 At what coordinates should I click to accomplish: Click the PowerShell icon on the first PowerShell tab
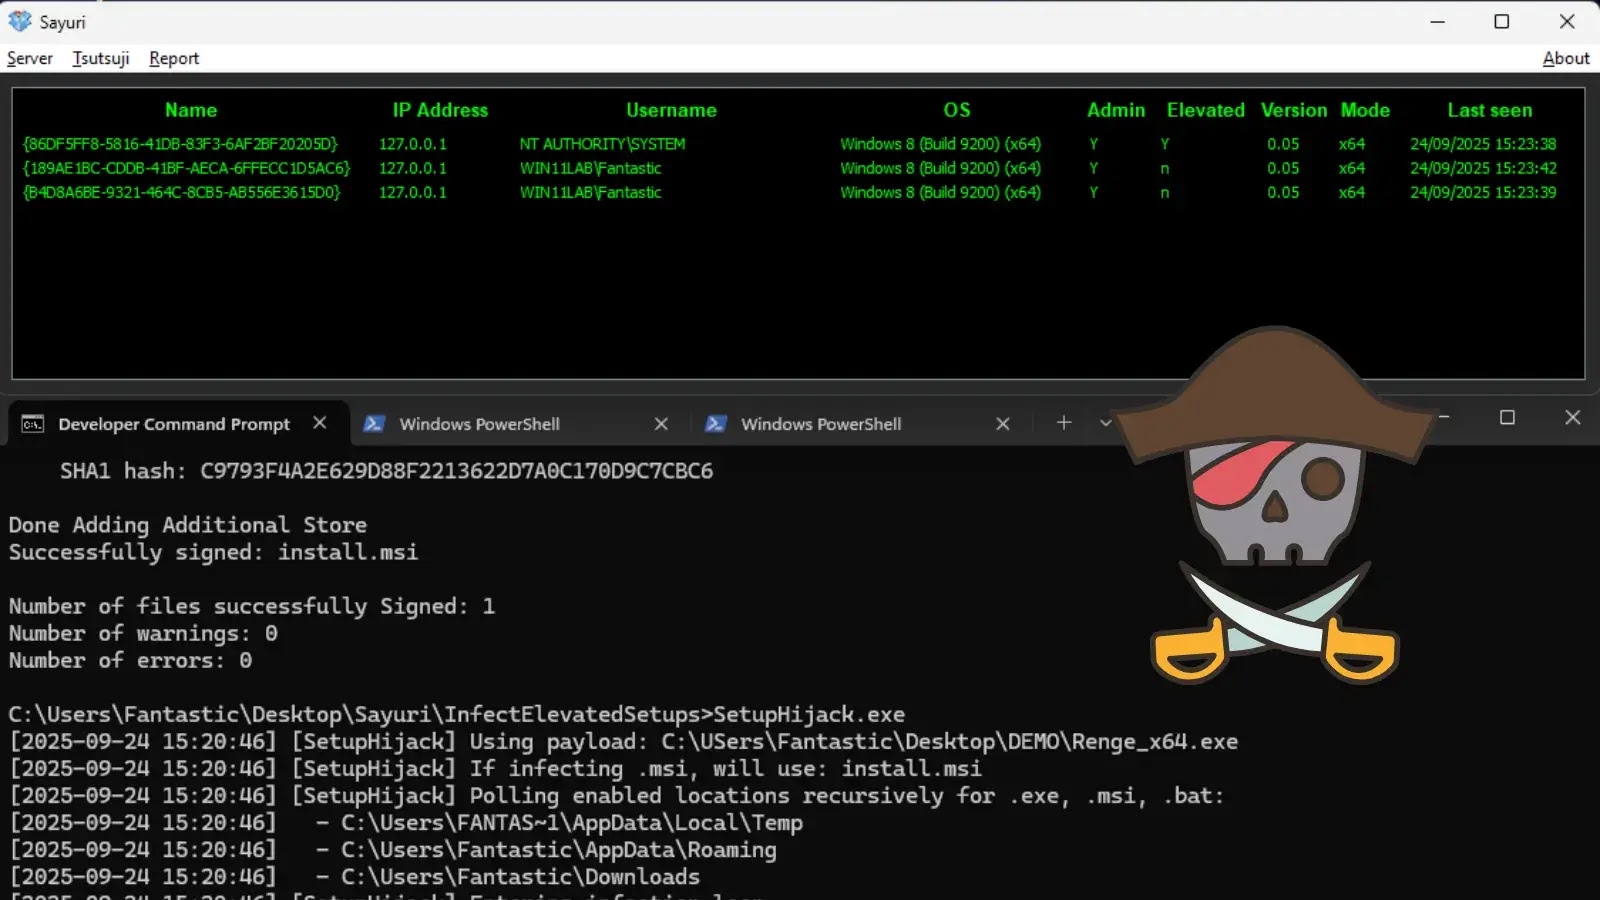pyautogui.click(x=374, y=423)
